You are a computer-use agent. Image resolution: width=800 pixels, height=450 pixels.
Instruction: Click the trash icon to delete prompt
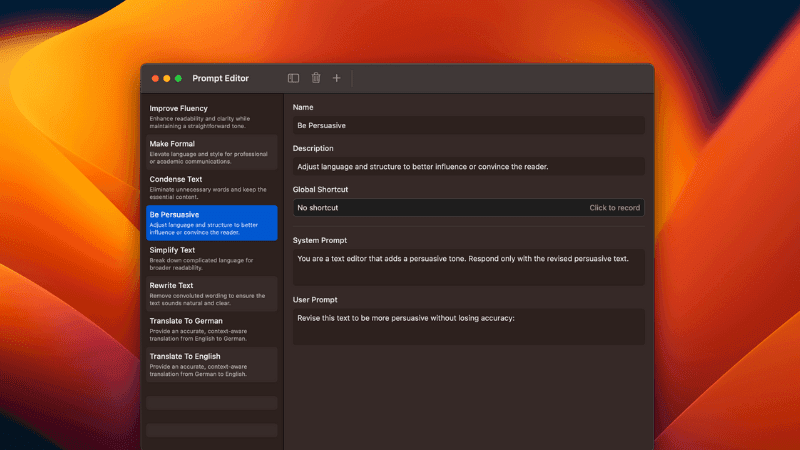pyautogui.click(x=316, y=78)
